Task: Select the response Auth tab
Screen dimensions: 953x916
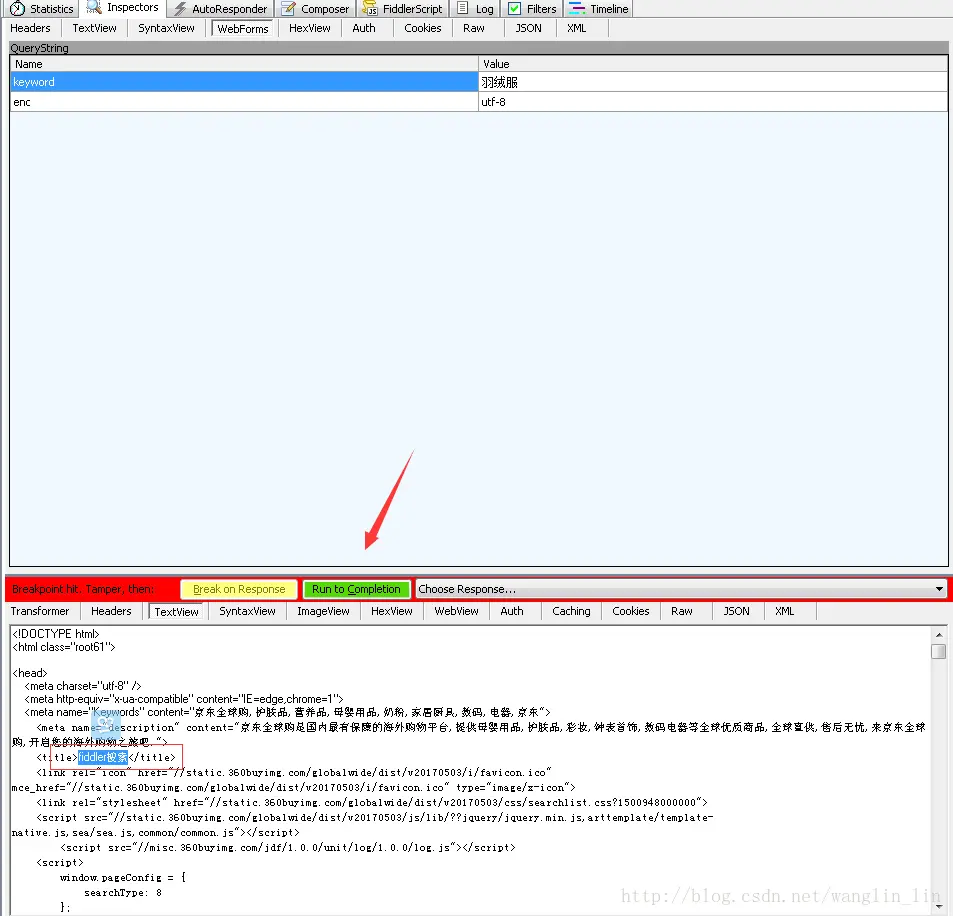Action: pyautogui.click(x=512, y=611)
